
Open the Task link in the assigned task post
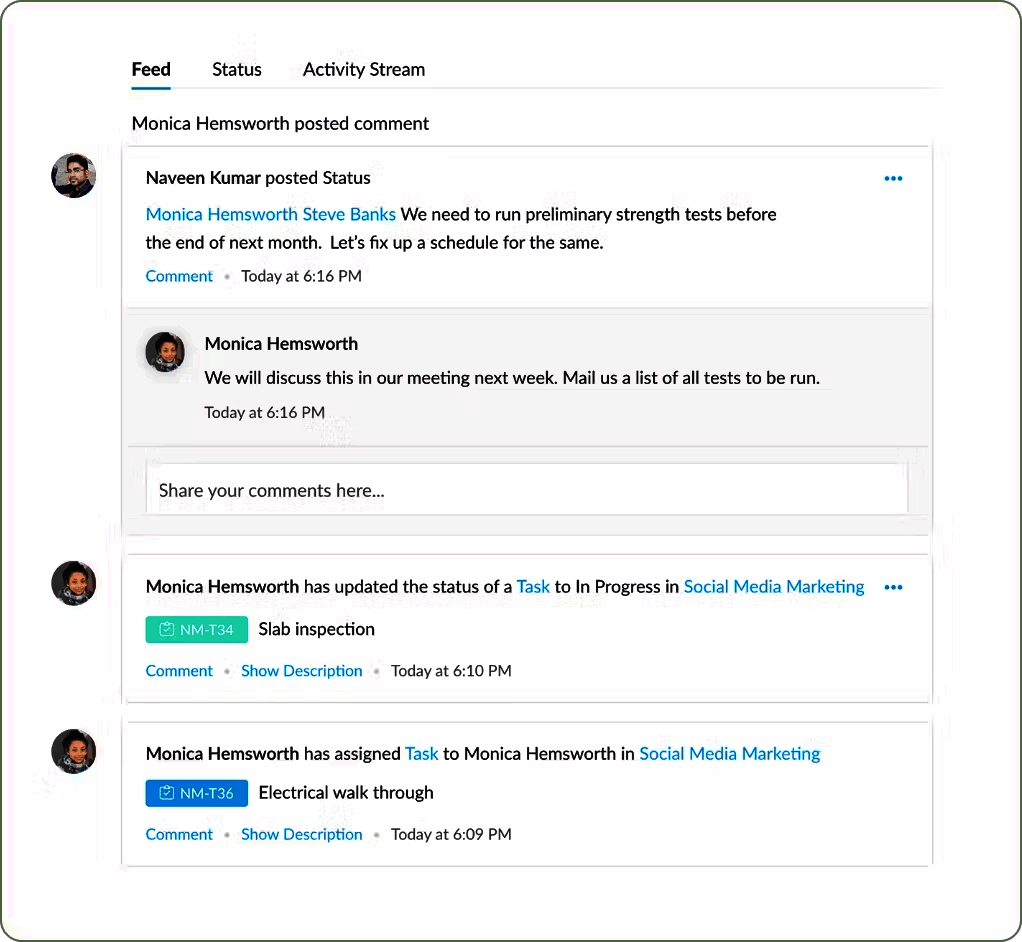pos(421,753)
